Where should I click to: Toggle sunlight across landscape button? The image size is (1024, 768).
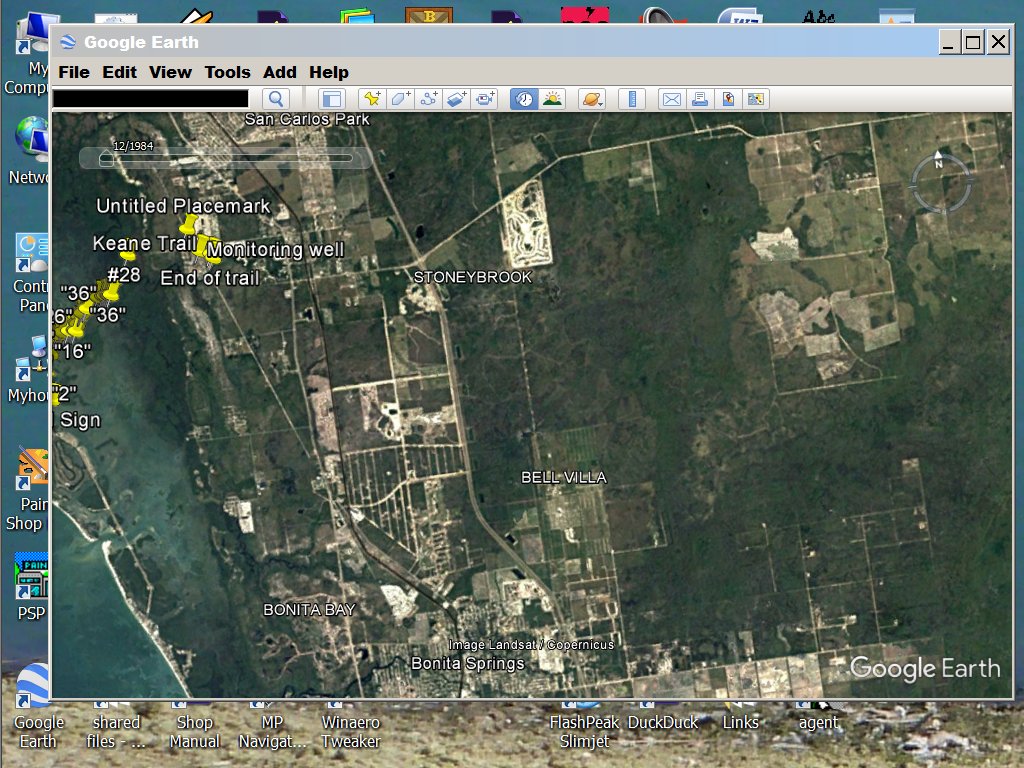pyautogui.click(x=551, y=98)
